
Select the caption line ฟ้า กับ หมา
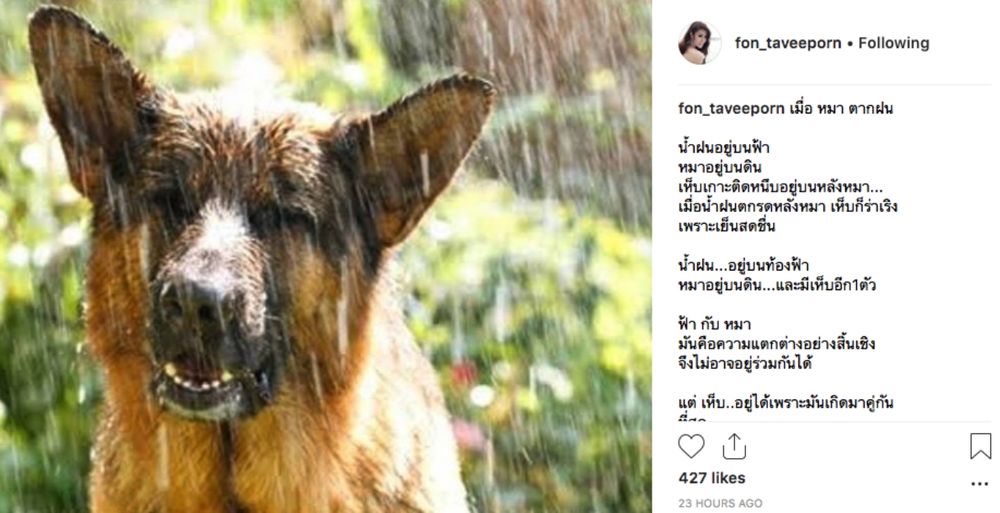(x=714, y=325)
